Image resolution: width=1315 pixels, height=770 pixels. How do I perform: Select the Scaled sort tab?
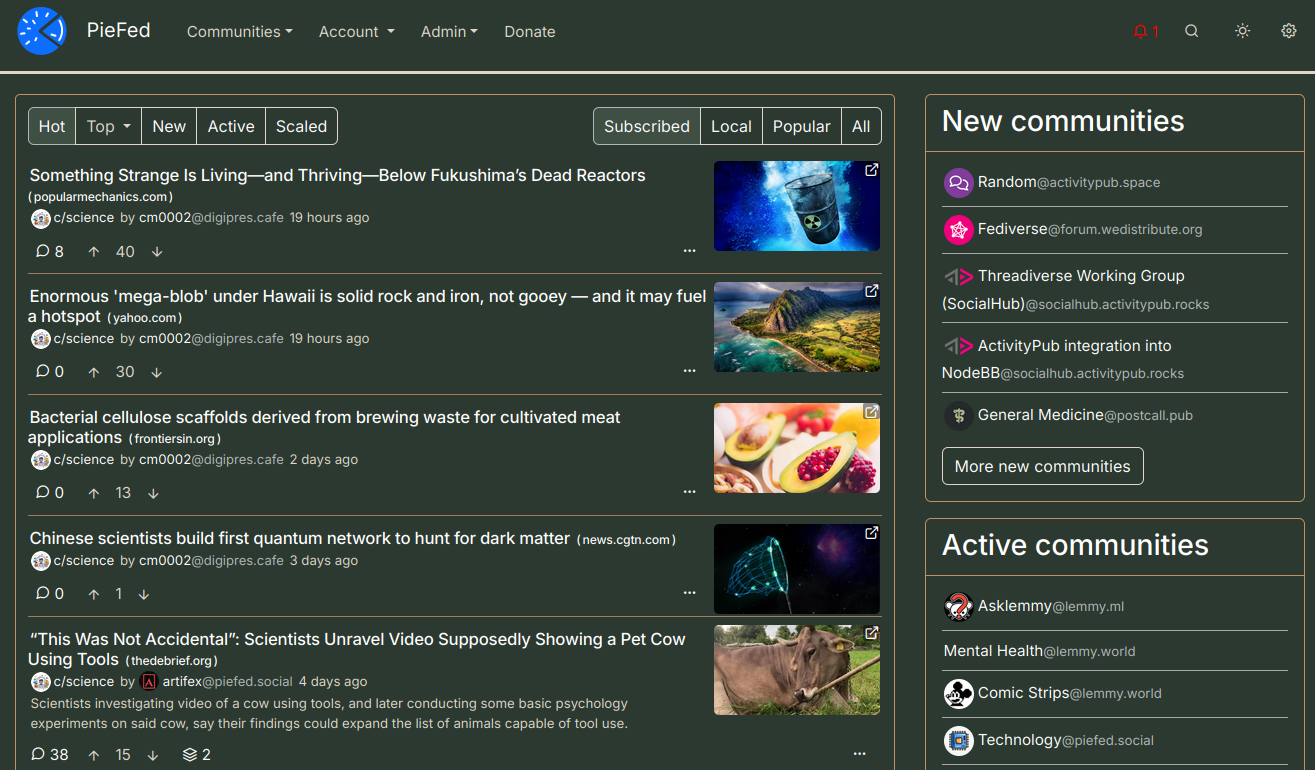[x=301, y=126]
